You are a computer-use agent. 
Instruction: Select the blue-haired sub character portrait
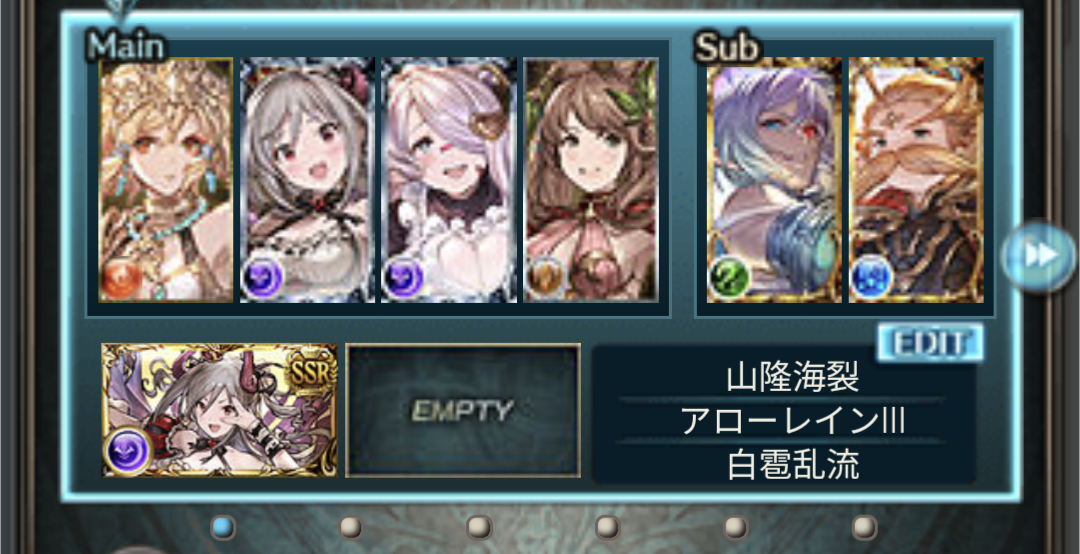click(775, 180)
